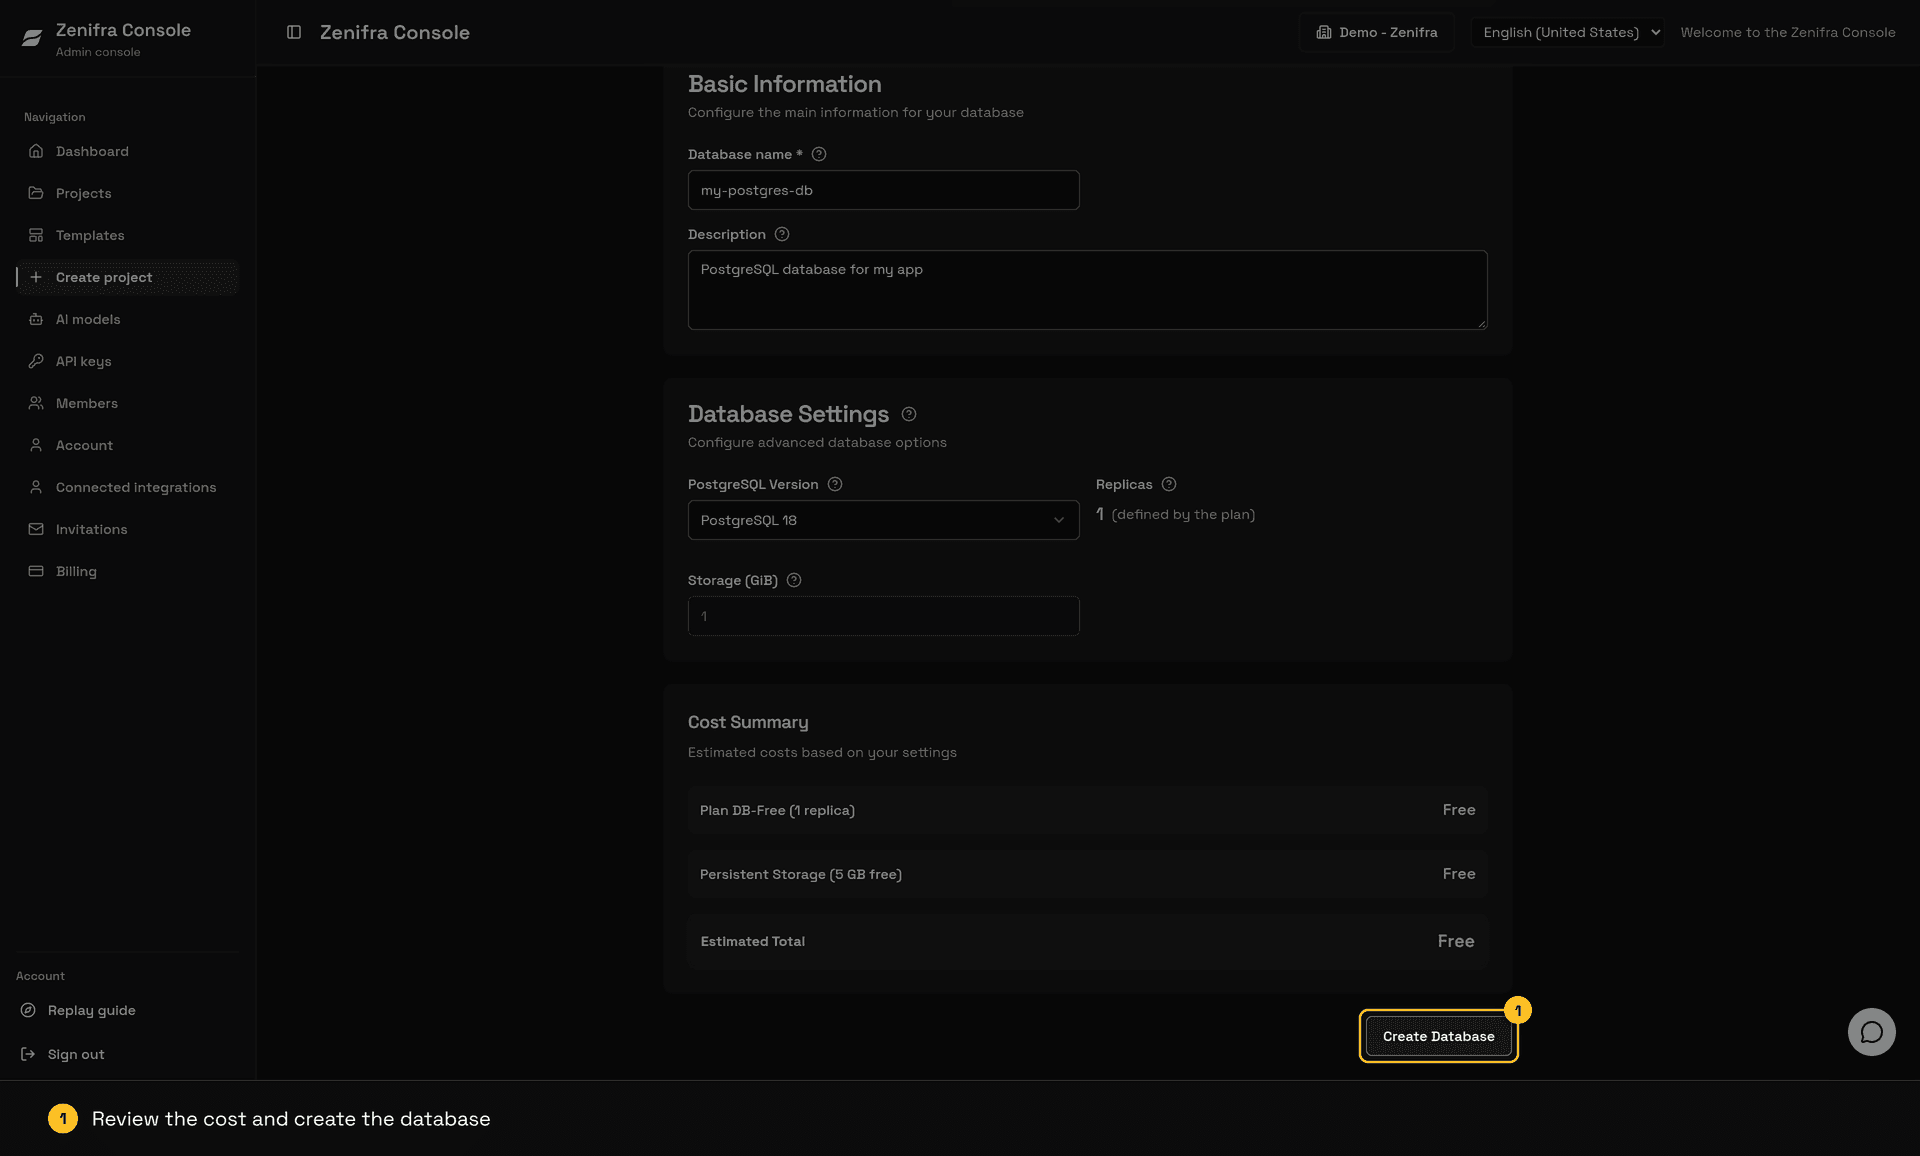Click the 'Estimated Total' row
This screenshot has height=1156, width=1920.
[1087, 941]
